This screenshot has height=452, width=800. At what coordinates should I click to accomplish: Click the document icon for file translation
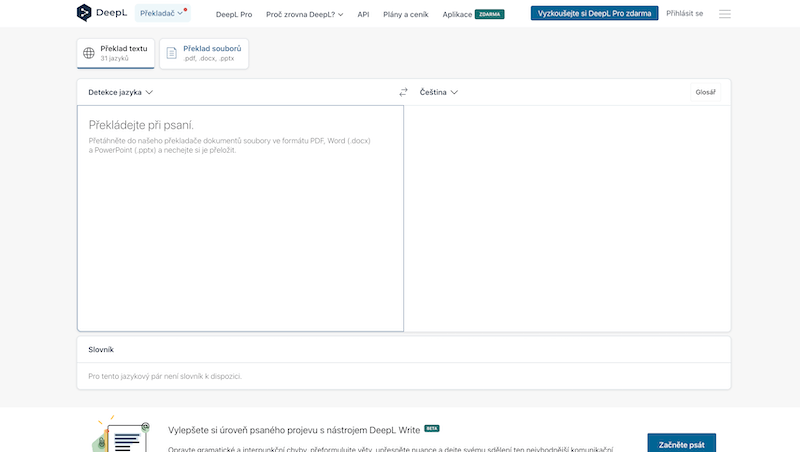point(171,54)
